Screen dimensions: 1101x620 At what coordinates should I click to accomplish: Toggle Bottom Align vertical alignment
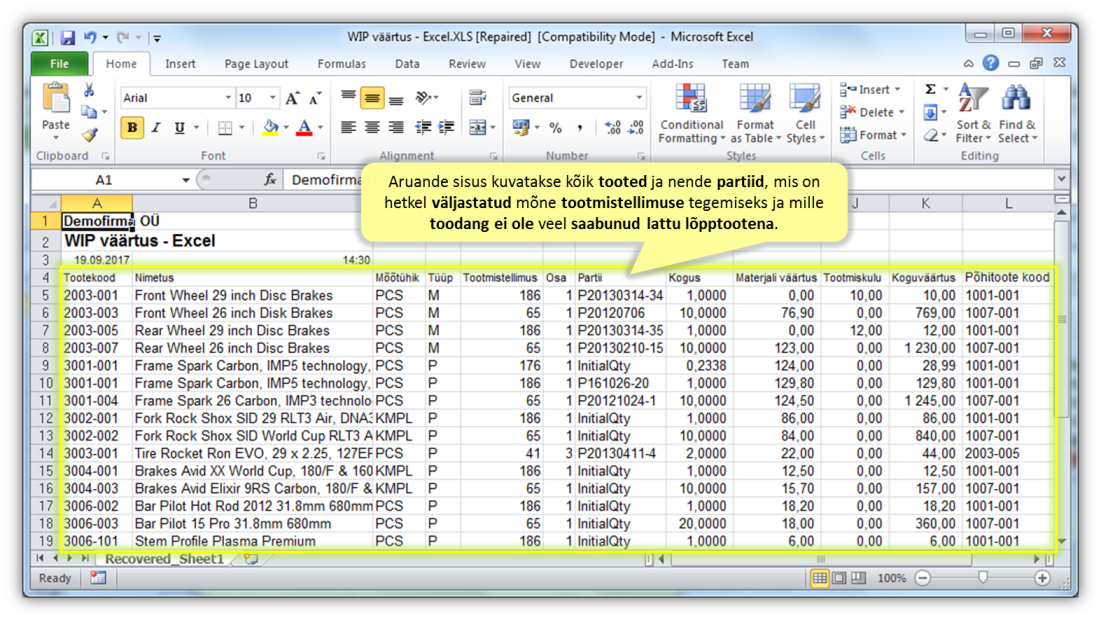pyautogui.click(x=396, y=98)
